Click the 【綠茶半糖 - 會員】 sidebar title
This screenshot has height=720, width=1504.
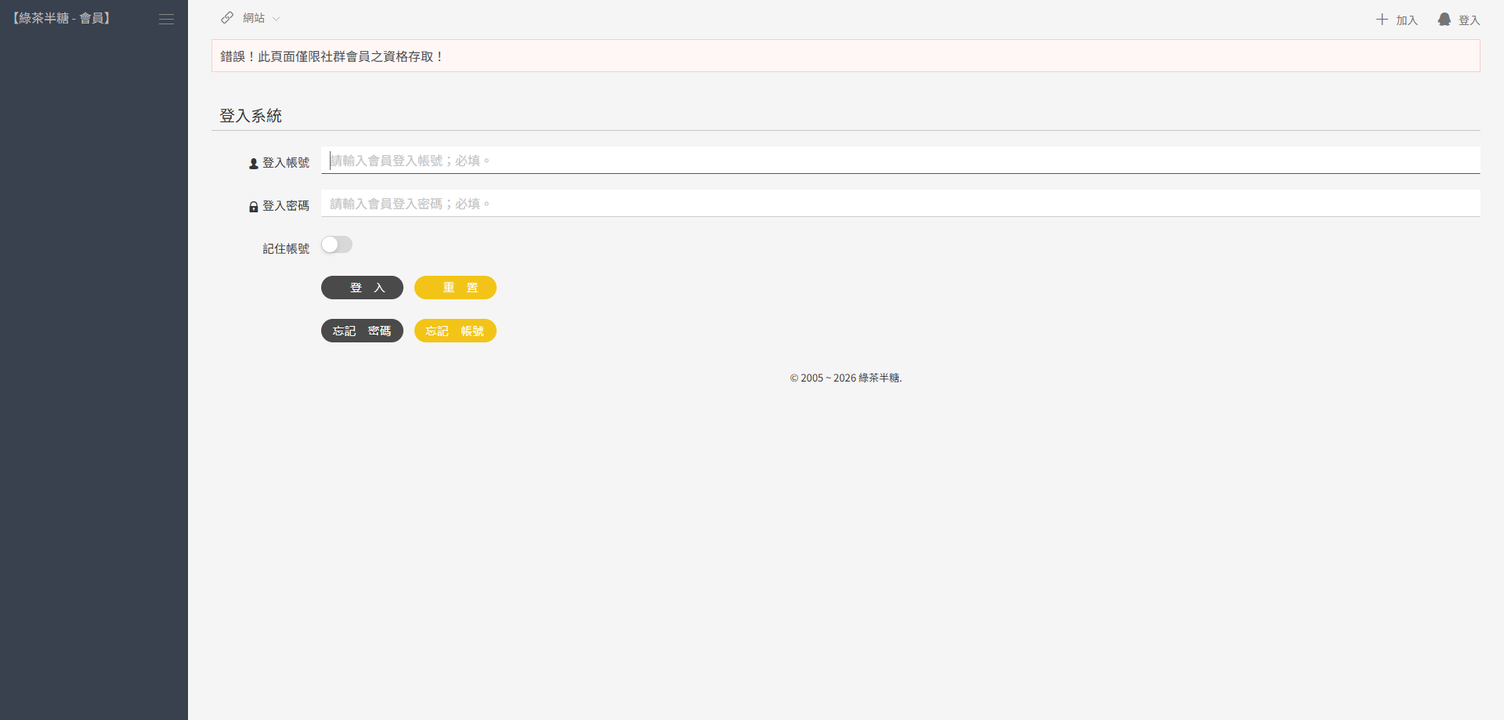pos(60,18)
